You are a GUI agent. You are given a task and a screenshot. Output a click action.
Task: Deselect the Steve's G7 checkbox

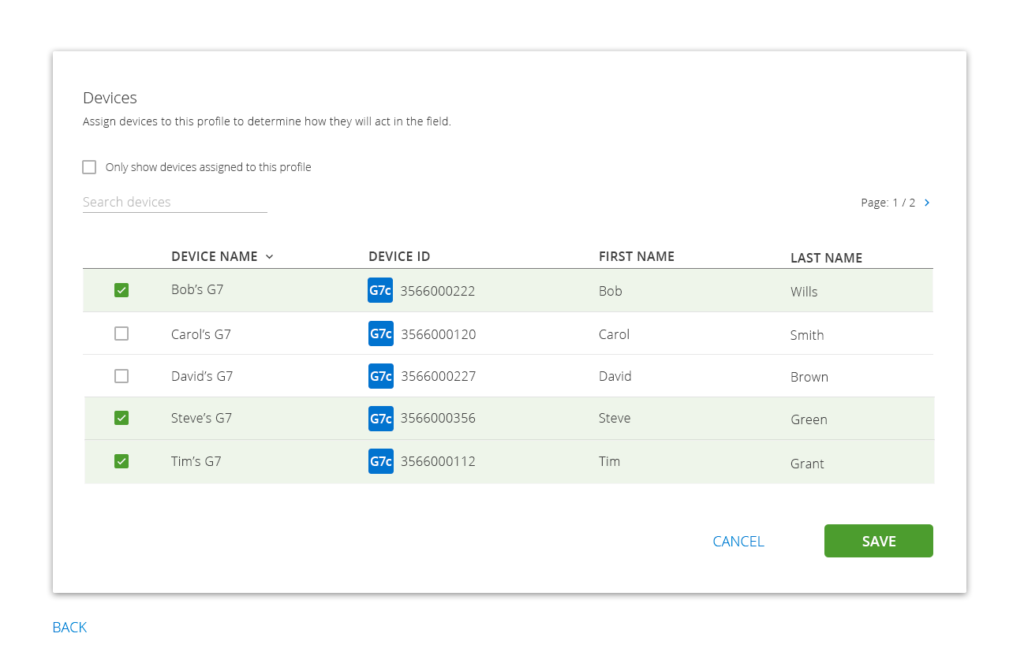121,418
